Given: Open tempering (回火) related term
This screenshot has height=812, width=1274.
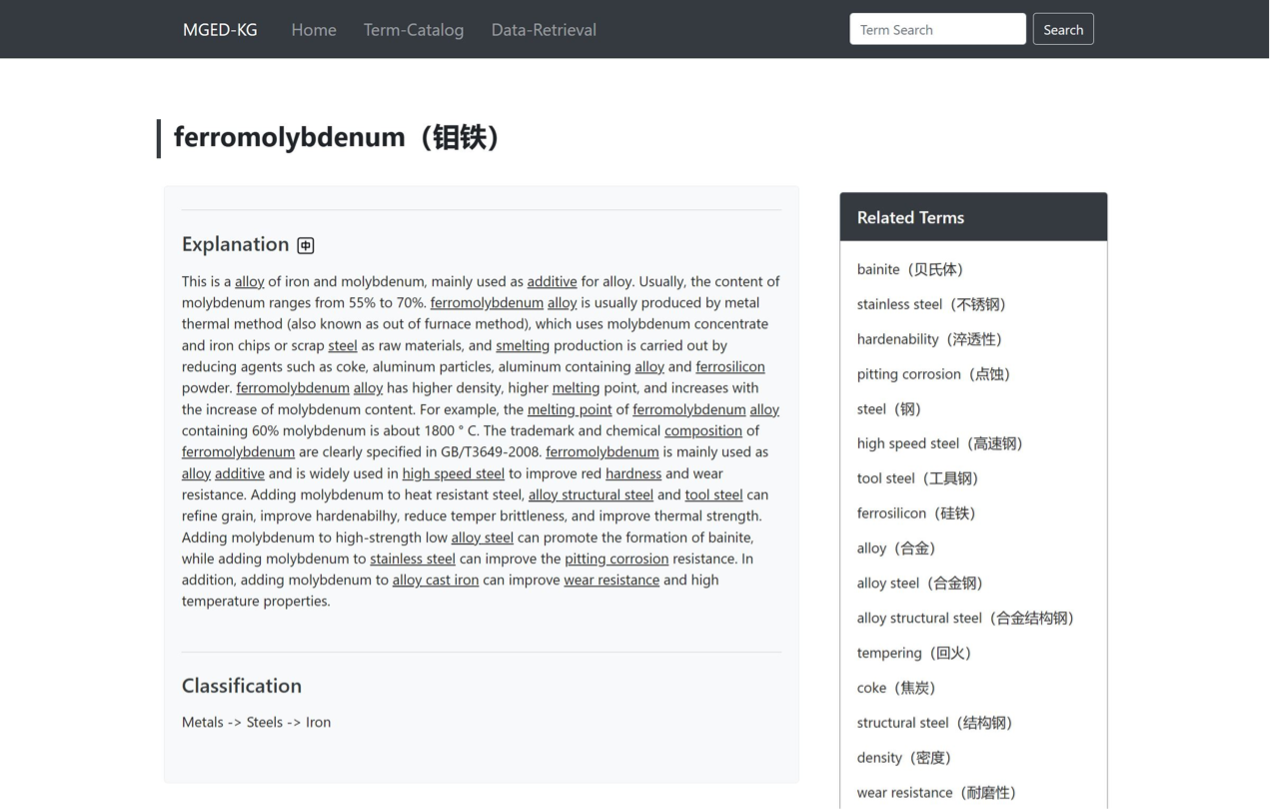Looking at the screenshot, I should click(913, 653).
